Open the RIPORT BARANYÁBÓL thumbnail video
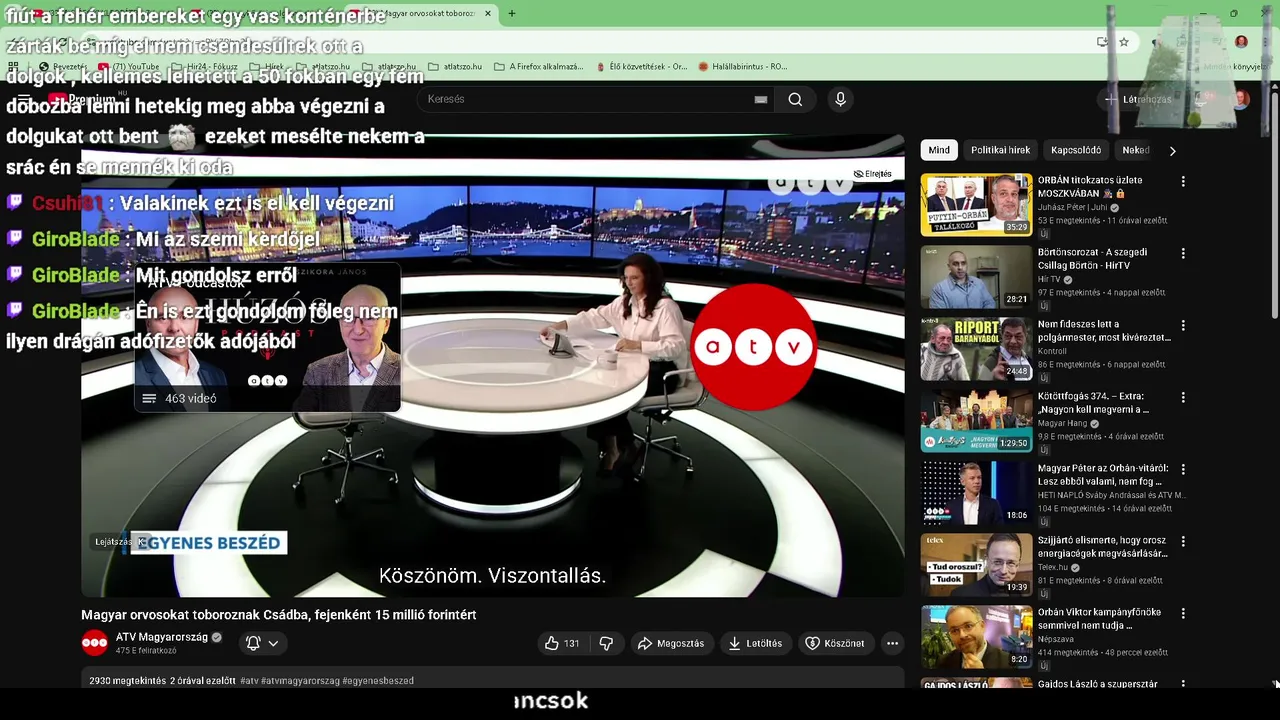 tap(976, 349)
